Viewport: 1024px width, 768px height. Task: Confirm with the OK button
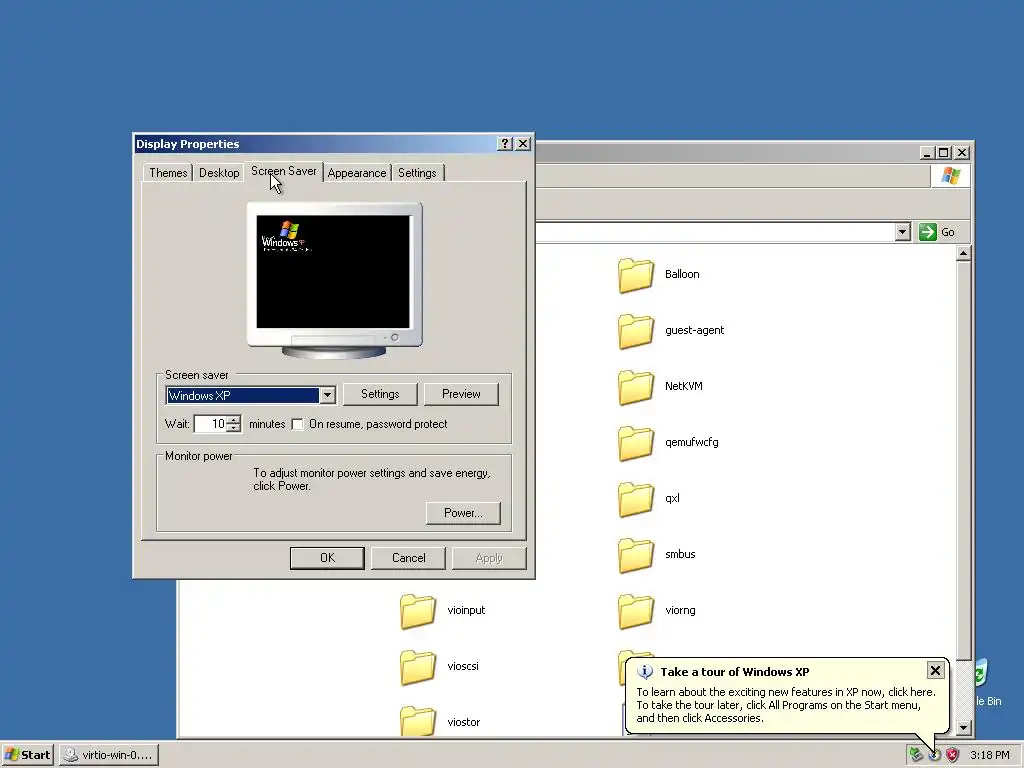327,558
